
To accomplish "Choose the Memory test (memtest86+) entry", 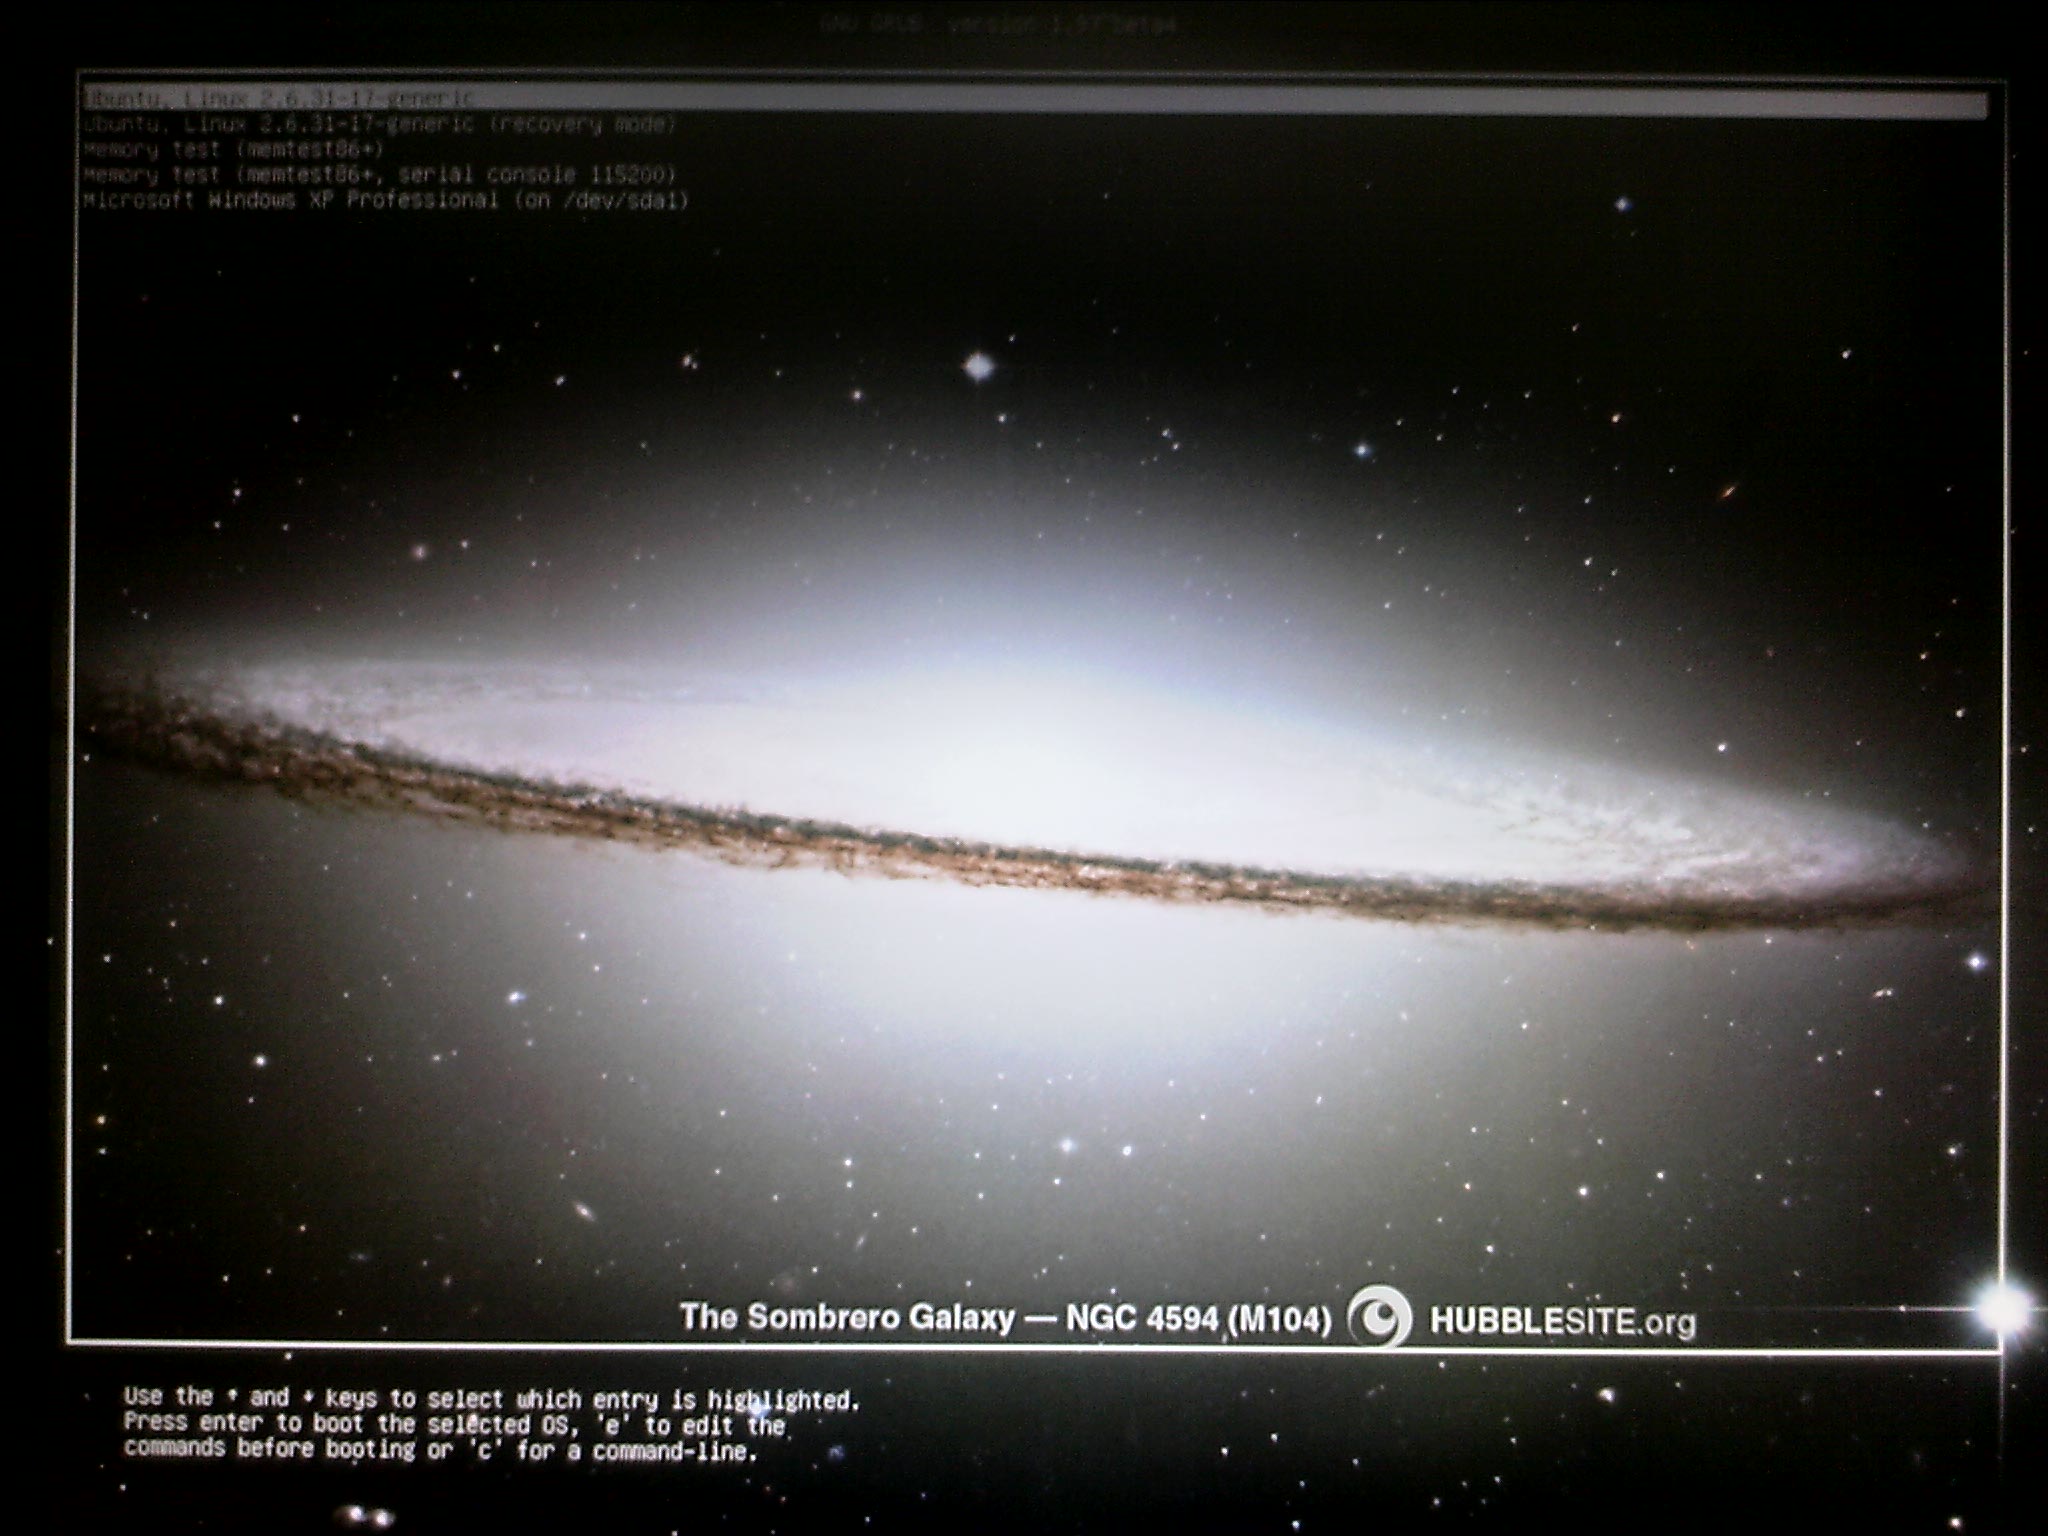I will click(x=234, y=150).
